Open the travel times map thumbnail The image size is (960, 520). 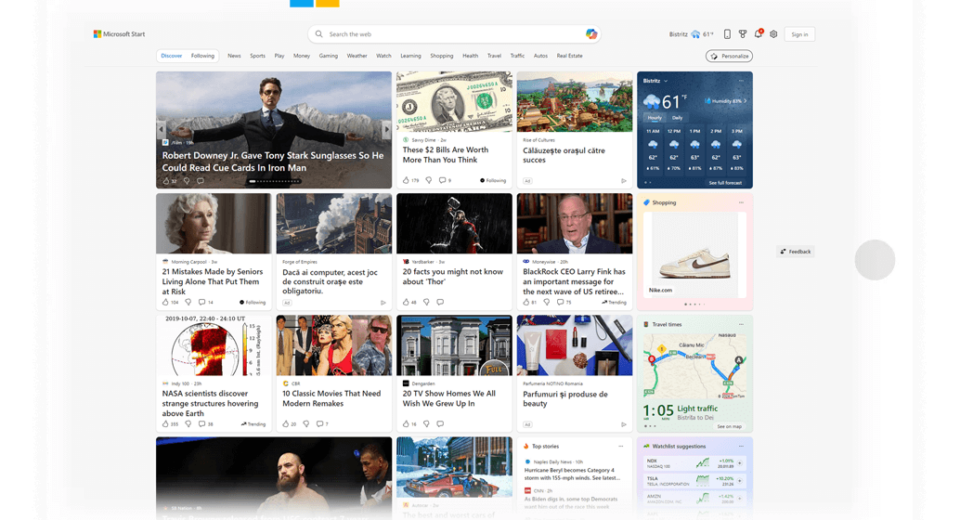click(694, 366)
